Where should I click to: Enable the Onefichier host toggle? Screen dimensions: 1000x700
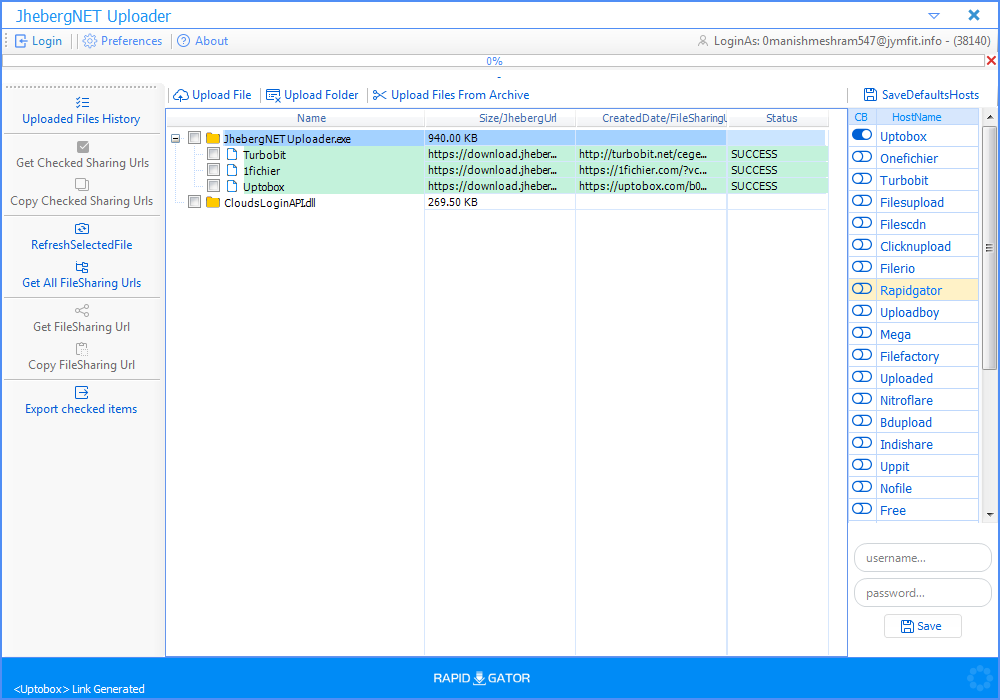862,157
